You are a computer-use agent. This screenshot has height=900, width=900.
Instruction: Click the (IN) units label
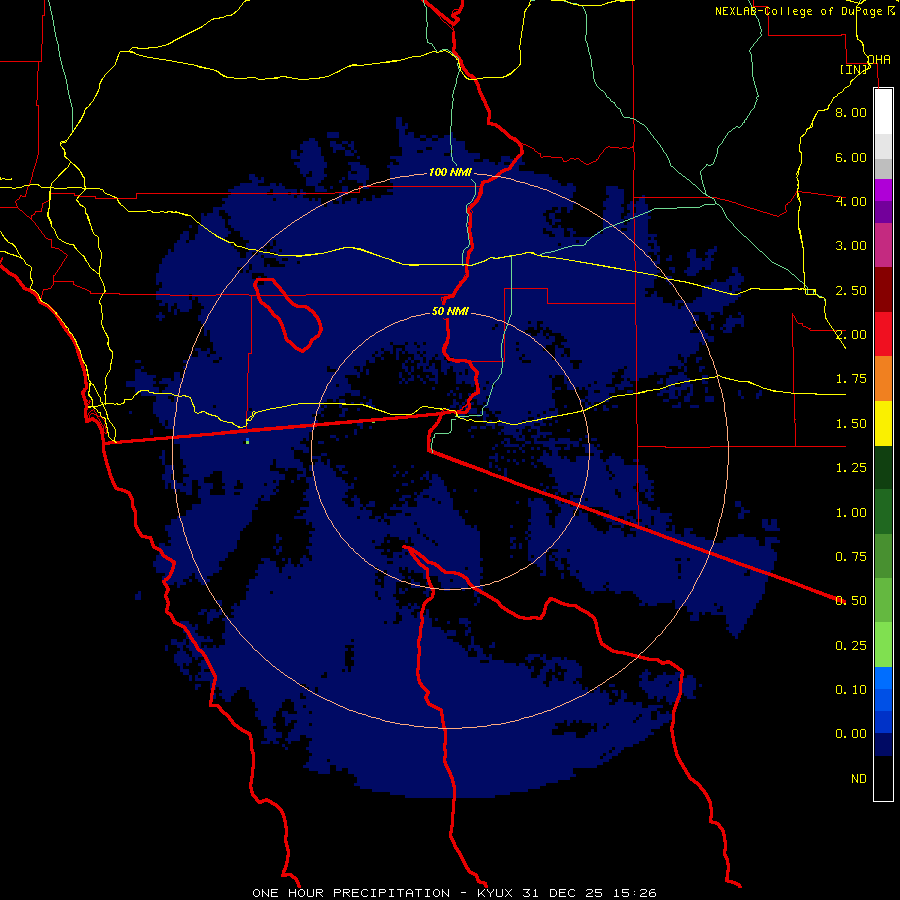854,70
